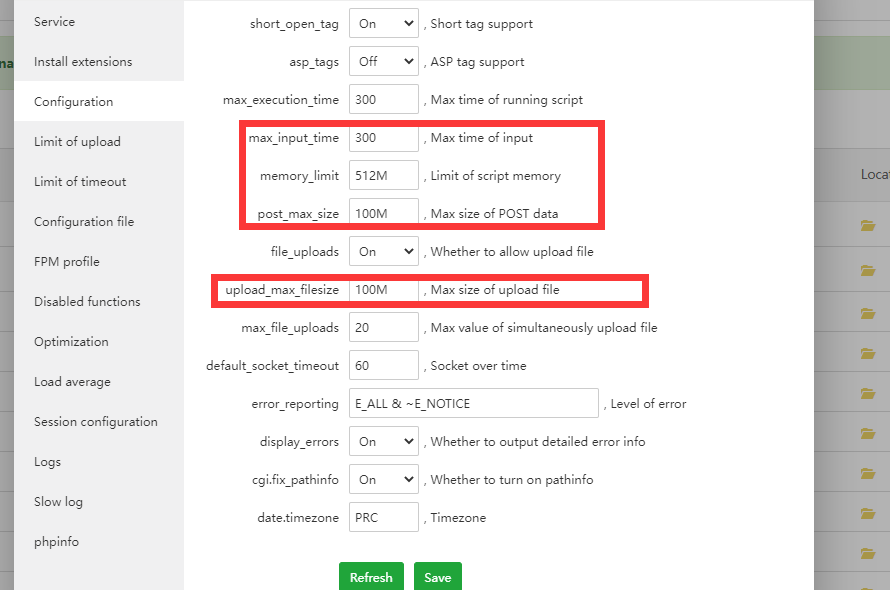Open the file_uploads dropdown
Image resolution: width=890 pixels, height=590 pixels.
point(383,252)
